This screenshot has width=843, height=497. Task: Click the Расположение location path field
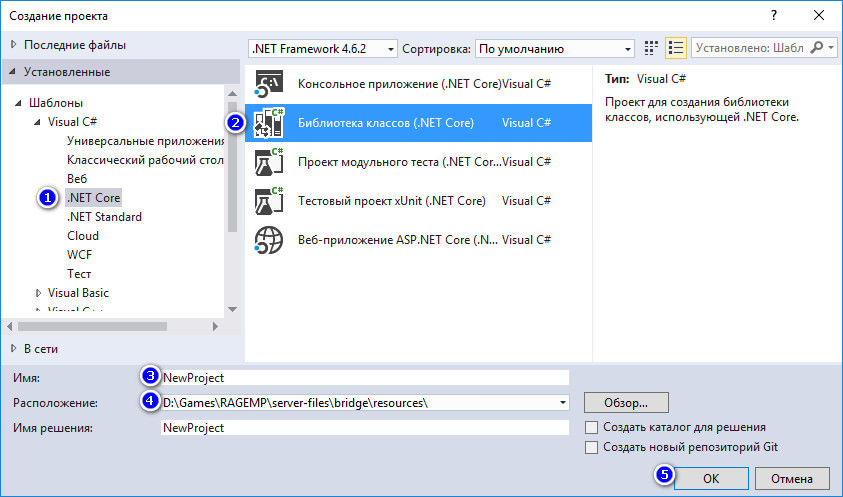click(365, 402)
